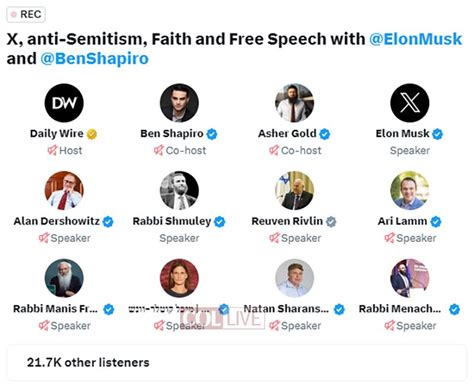Open the Daily Wire host avatar
474x391 pixels.
[x=64, y=103]
